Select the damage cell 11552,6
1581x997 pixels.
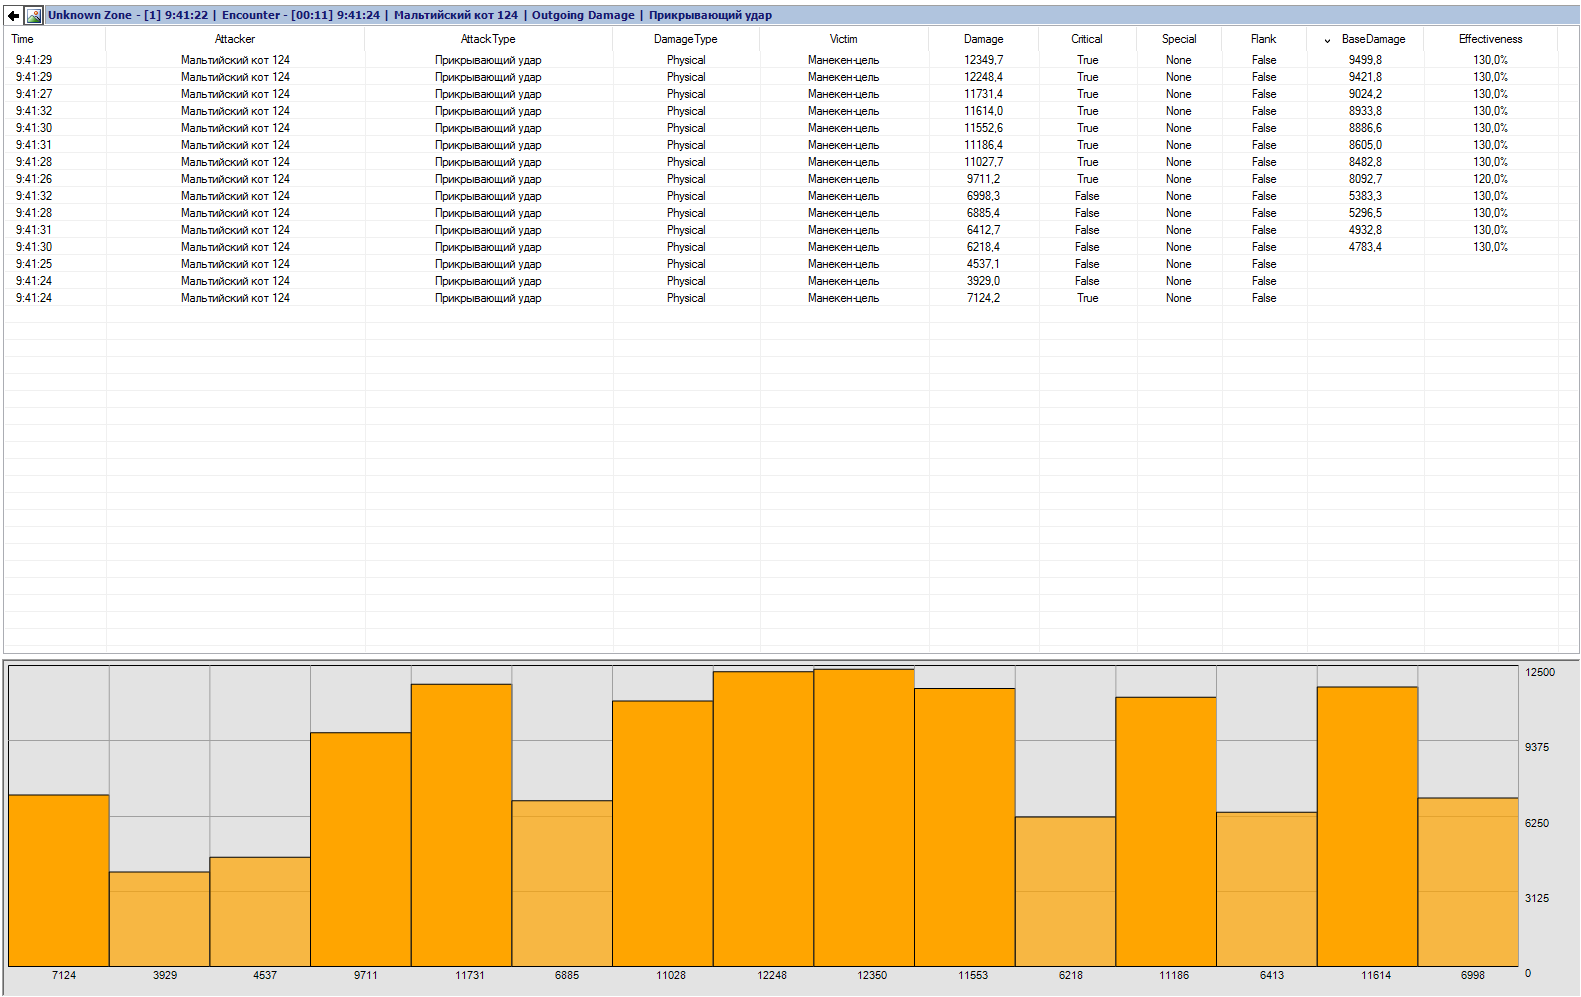tap(983, 128)
